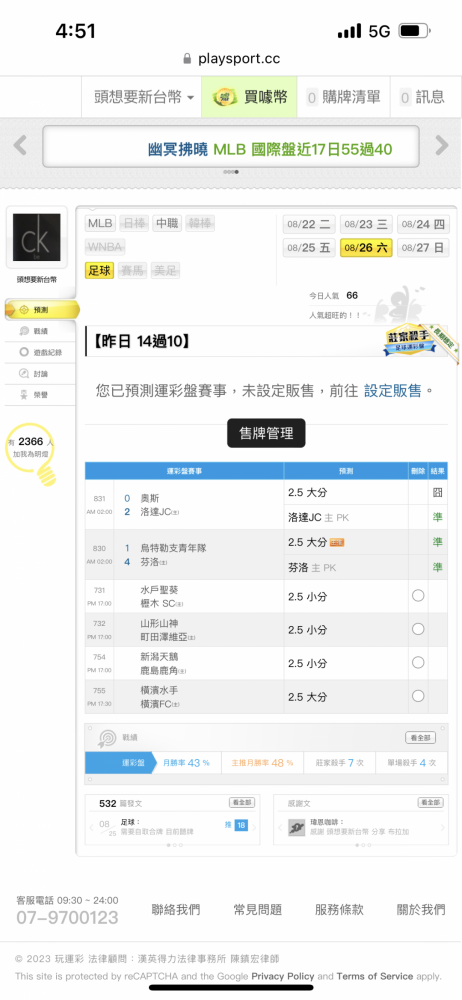Choose date 08/22 二

[309, 224]
